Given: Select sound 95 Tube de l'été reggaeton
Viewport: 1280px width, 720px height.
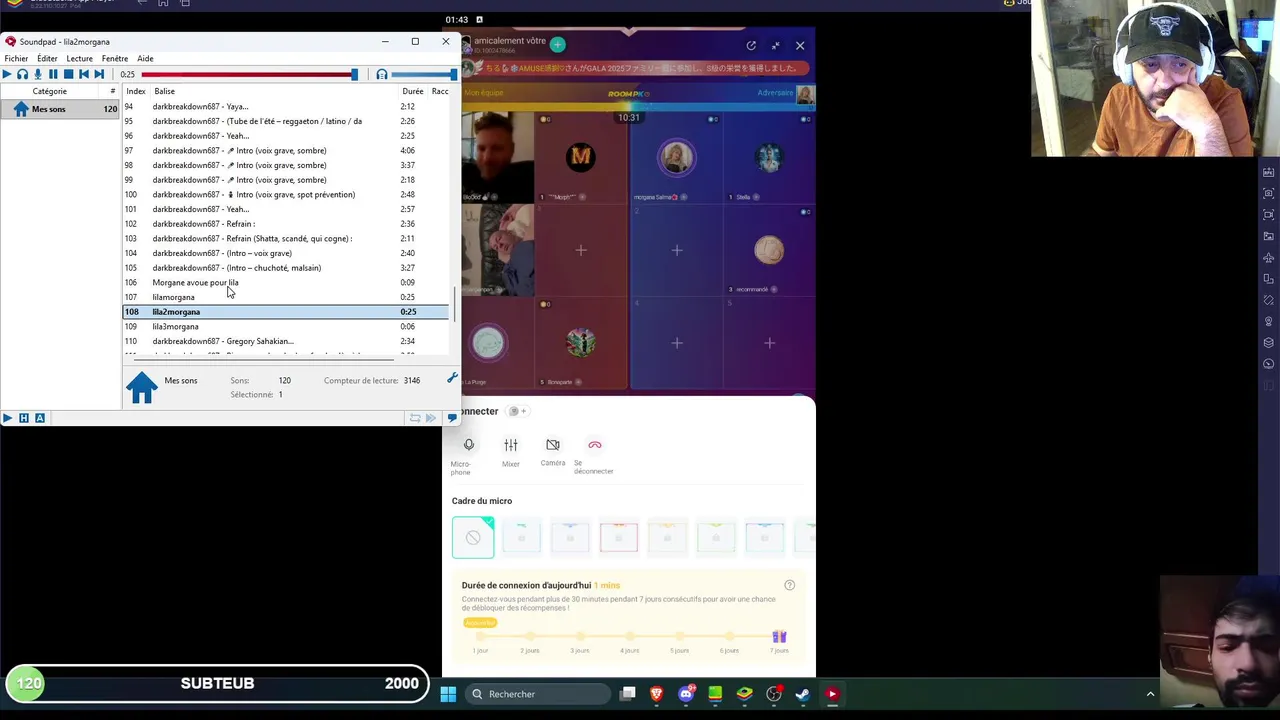Looking at the screenshot, I should (x=285, y=121).
